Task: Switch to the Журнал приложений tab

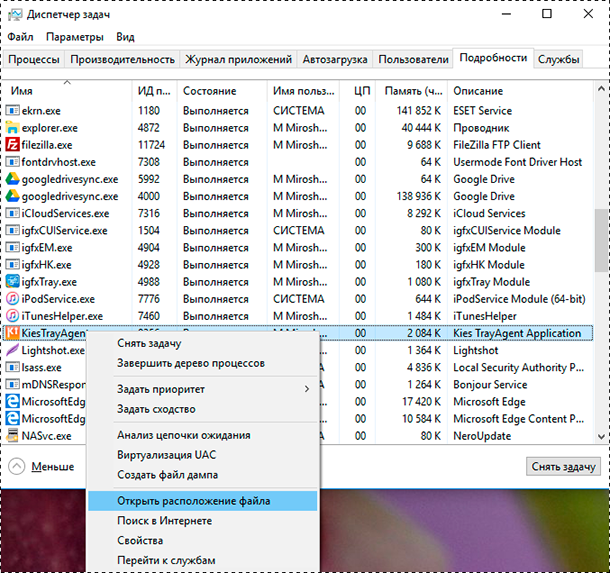Action: point(238,60)
